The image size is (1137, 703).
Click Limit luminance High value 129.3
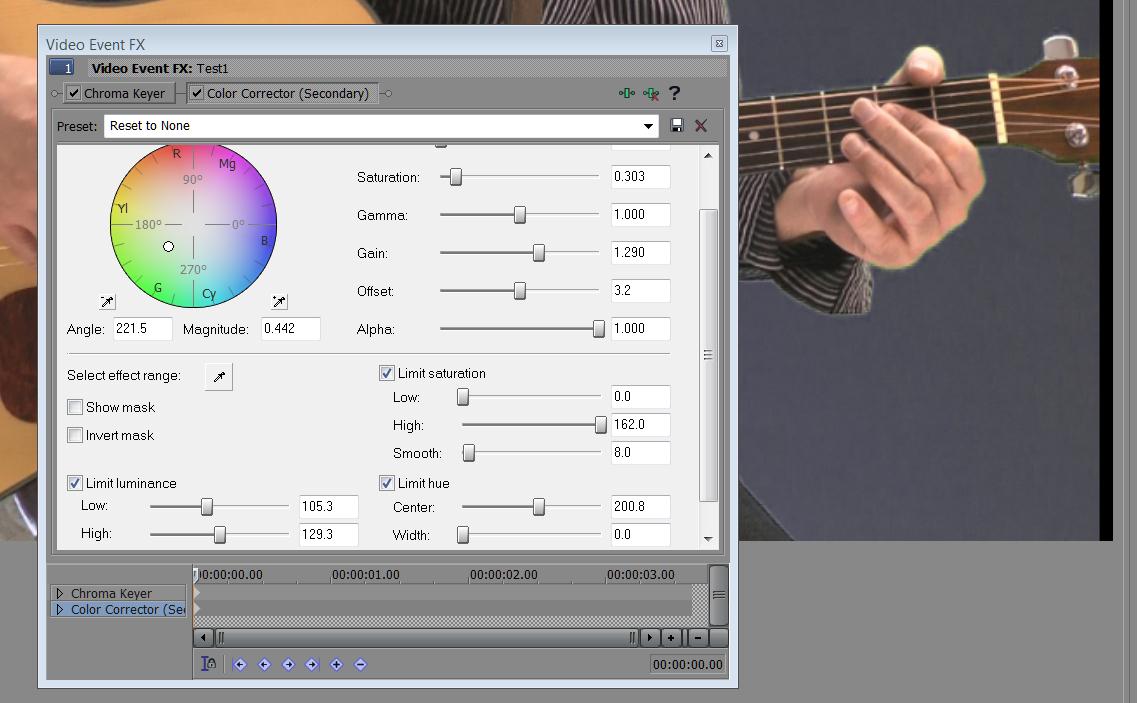tap(328, 534)
